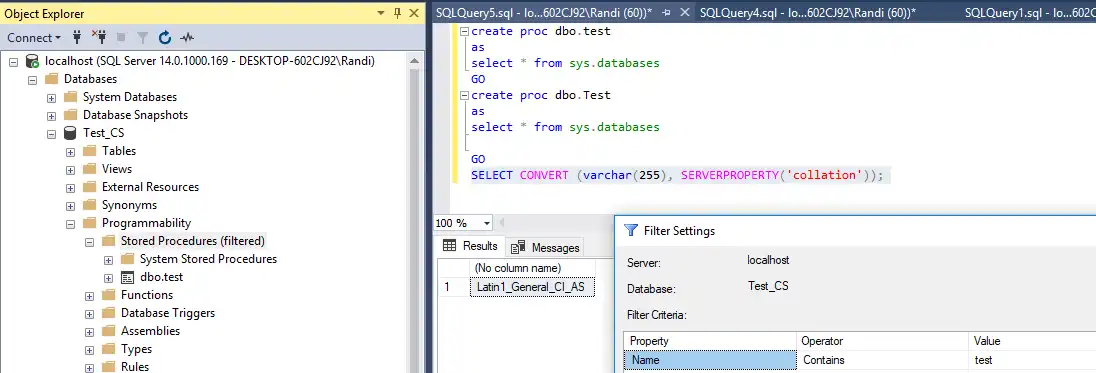
Task: Close the Object Explorer panel
Action: [414, 13]
